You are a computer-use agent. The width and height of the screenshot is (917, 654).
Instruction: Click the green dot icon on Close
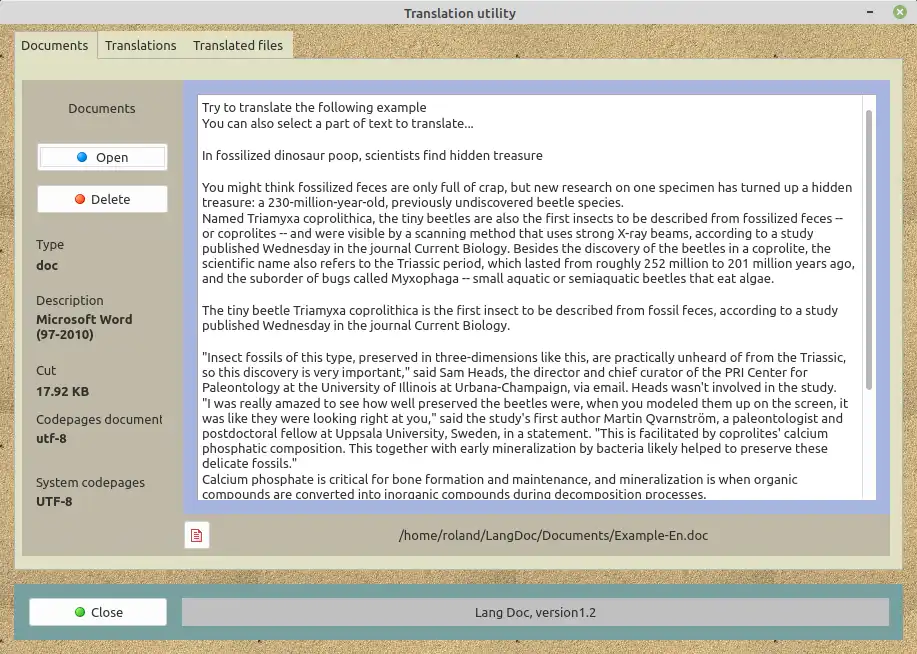[80, 612]
